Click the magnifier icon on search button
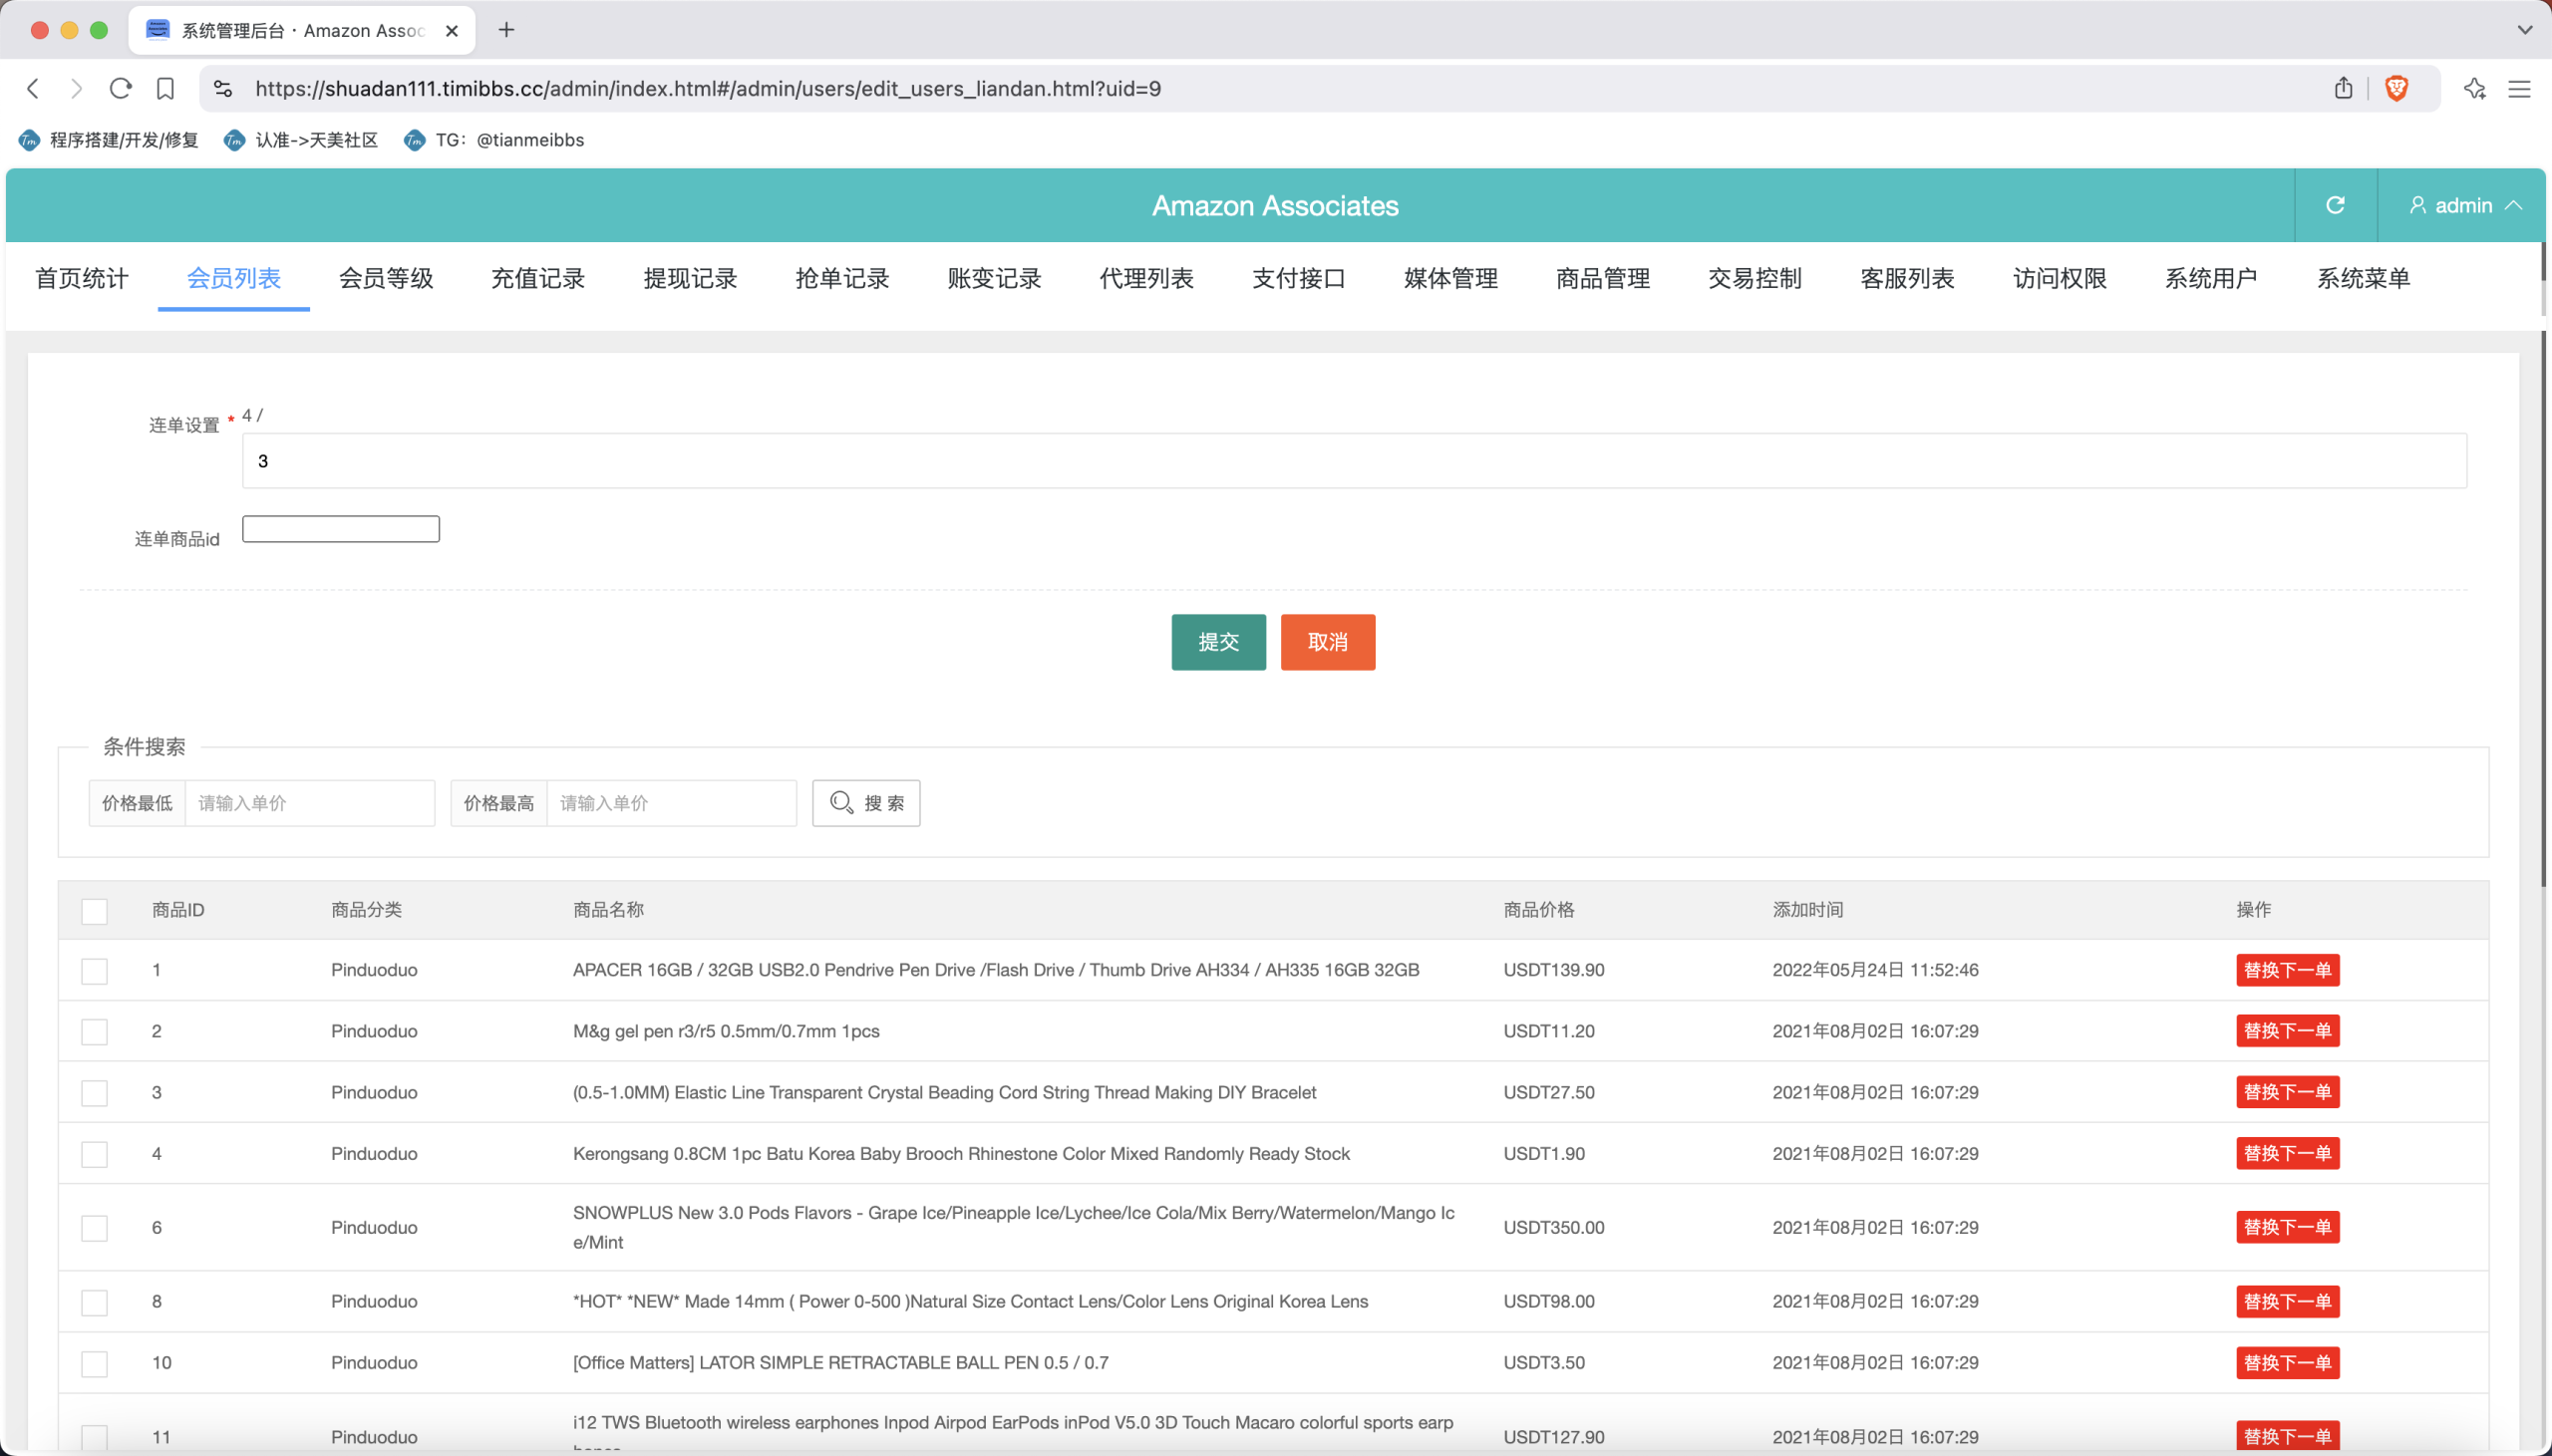 point(842,803)
